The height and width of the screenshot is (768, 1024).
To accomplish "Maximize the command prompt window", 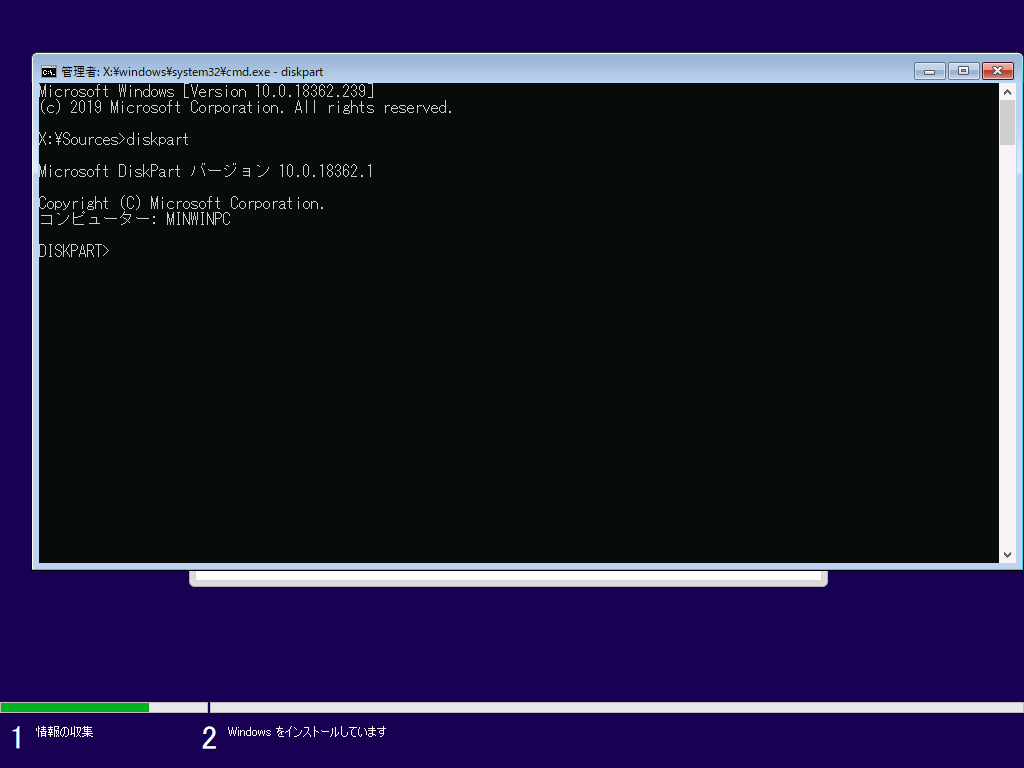I will click(x=963, y=71).
